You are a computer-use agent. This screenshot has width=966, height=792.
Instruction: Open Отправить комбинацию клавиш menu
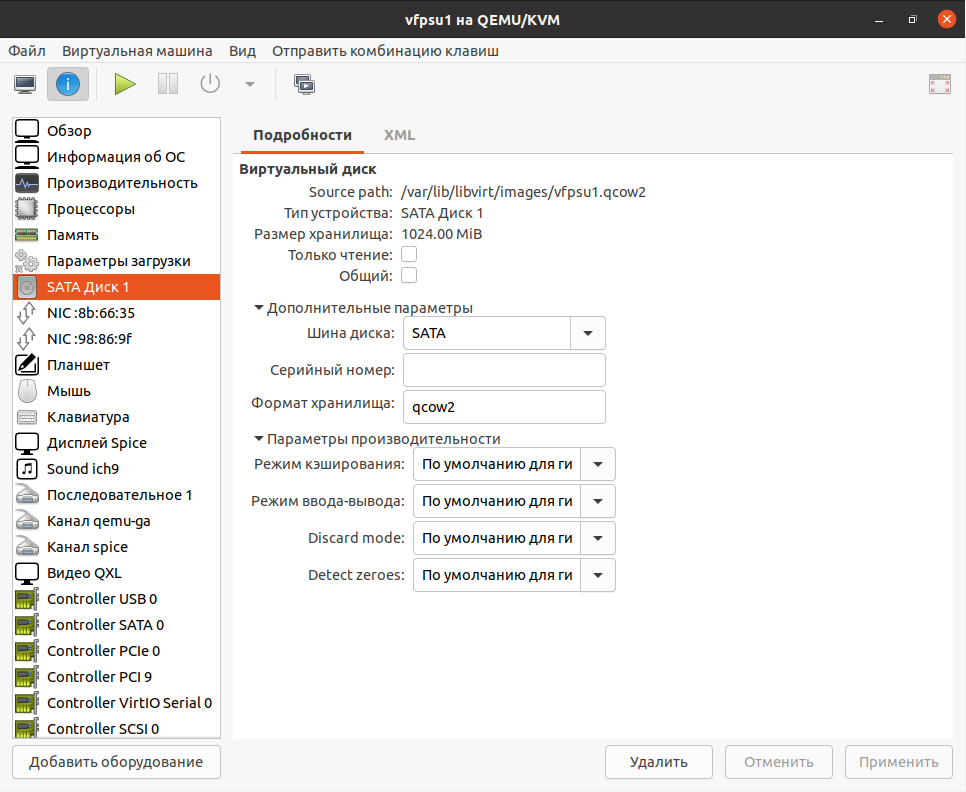pyautogui.click(x=386, y=51)
